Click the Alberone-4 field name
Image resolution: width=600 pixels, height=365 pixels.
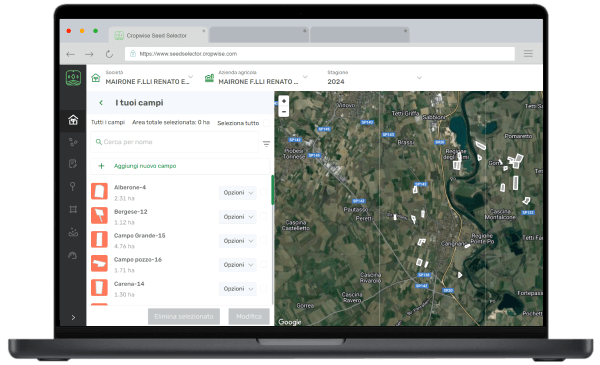[x=130, y=187]
